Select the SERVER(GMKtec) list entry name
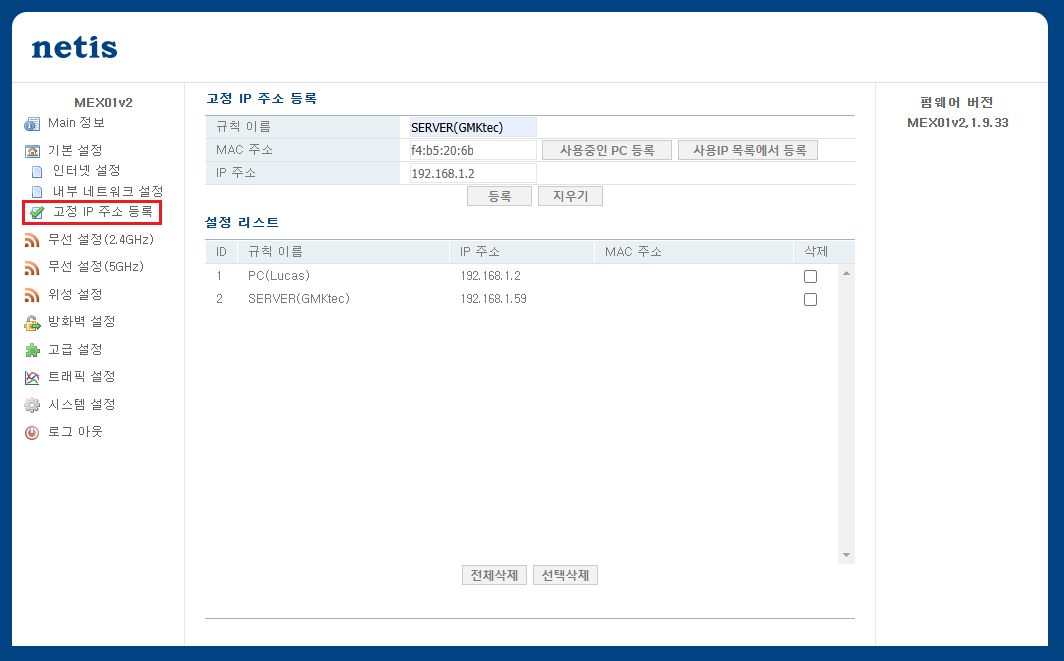Image resolution: width=1064 pixels, height=661 pixels. pyautogui.click(x=299, y=299)
